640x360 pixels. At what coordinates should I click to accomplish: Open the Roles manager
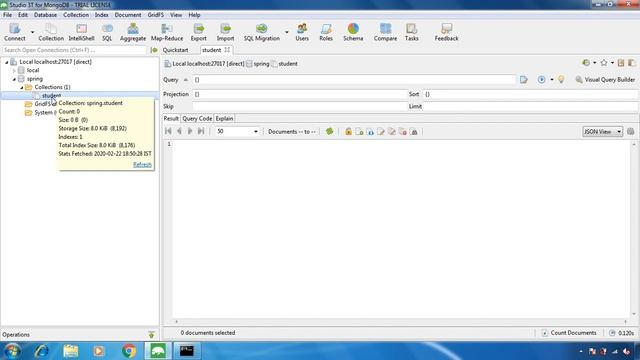pyautogui.click(x=326, y=32)
